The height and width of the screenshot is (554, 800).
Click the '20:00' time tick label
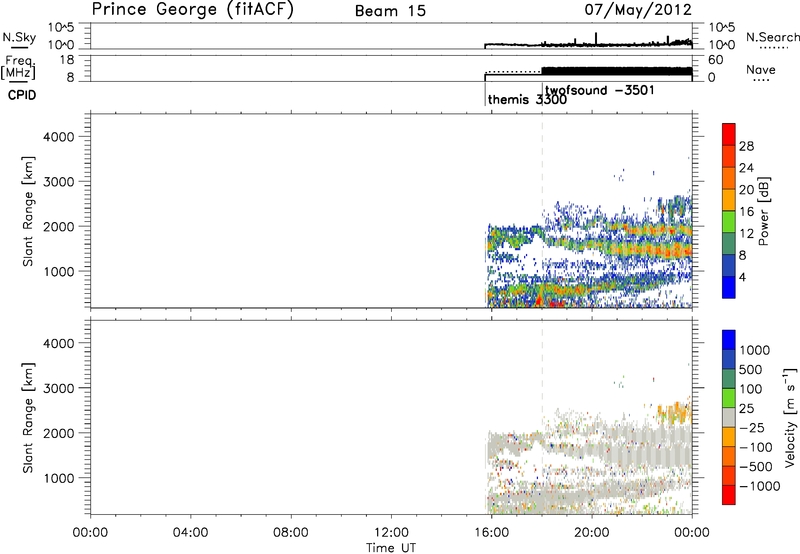click(592, 533)
